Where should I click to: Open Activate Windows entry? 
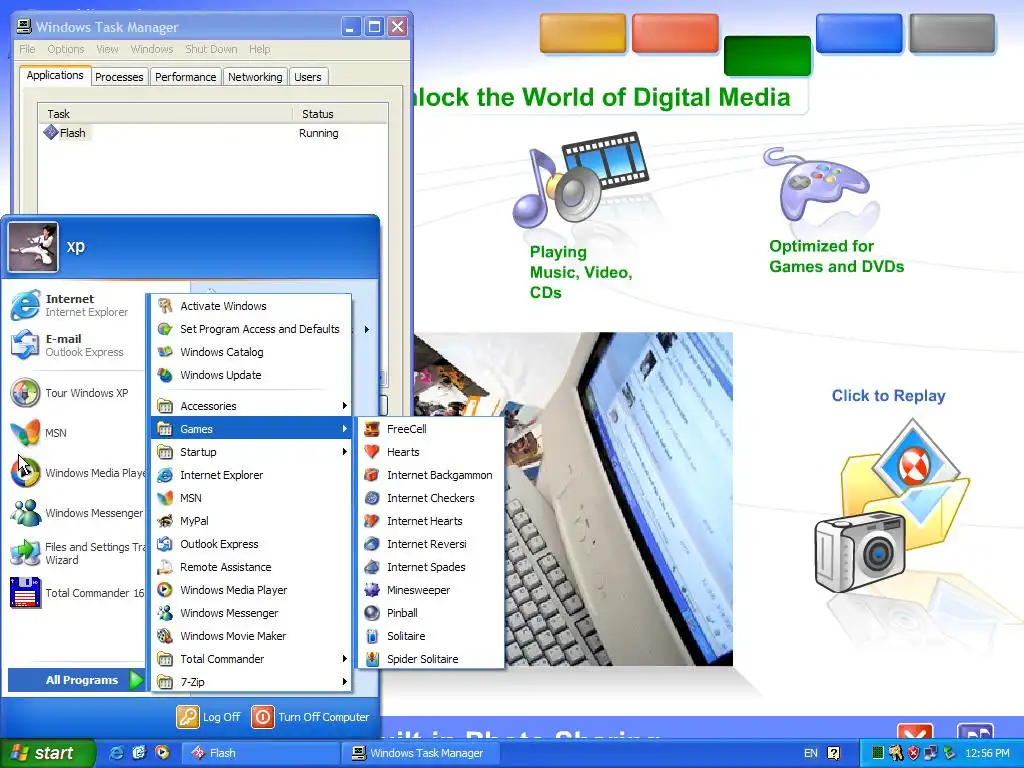click(x=251, y=306)
